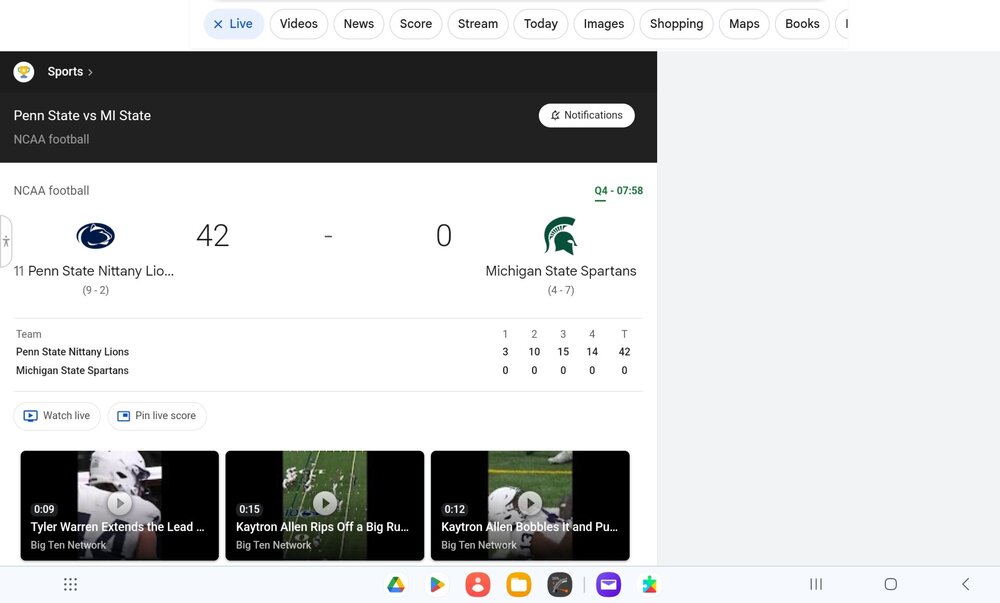Click Penn State's score of 42
Screen dimensions: 1000x603
(212, 236)
